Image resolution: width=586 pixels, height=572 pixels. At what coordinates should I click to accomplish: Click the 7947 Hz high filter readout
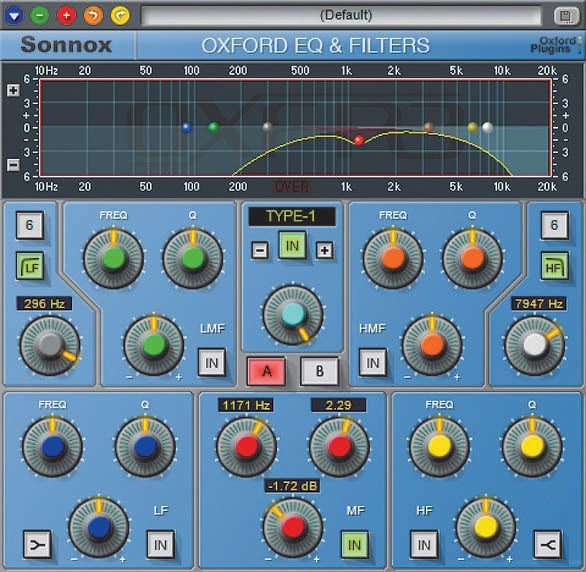click(x=539, y=303)
